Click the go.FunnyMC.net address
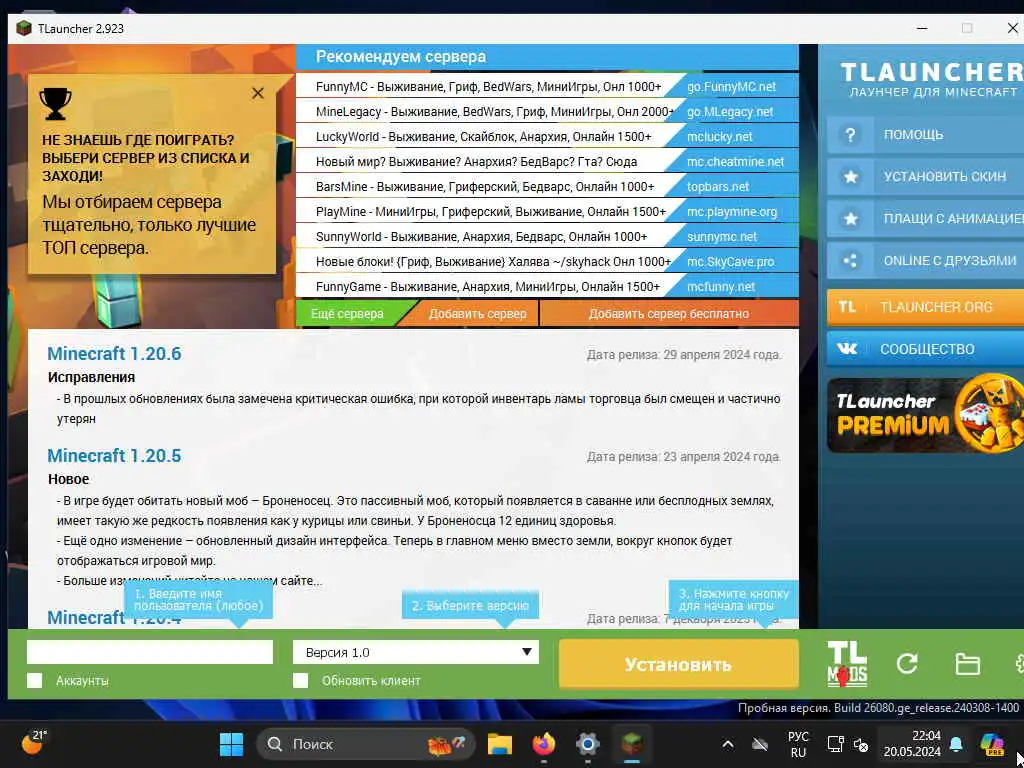Viewport: 1024px width, 768px height. point(731,86)
